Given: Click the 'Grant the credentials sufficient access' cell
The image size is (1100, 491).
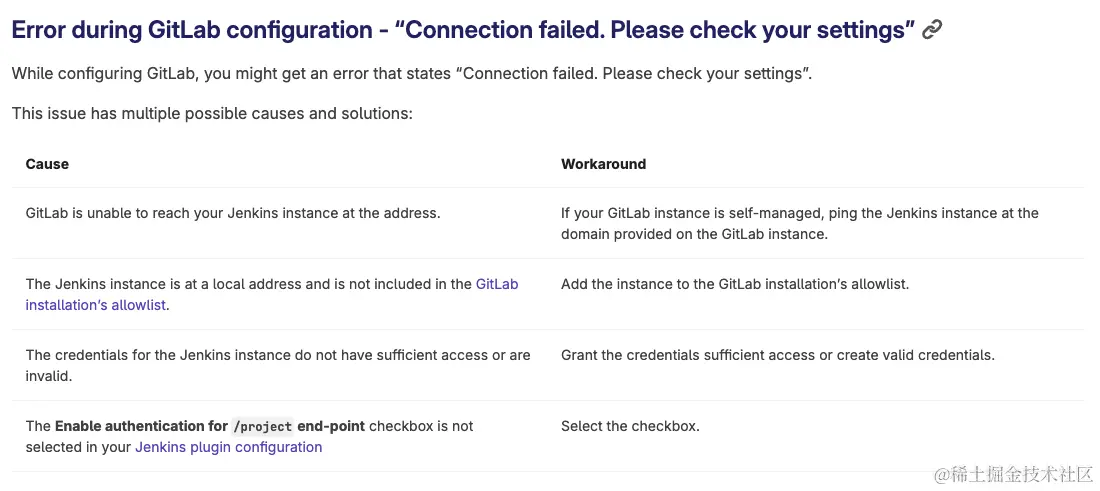Looking at the screenshot, I should coord(777,355).
